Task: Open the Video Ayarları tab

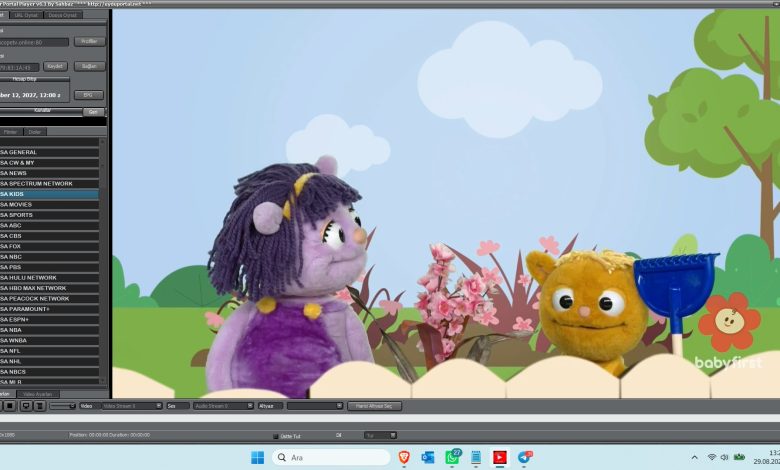Action: pos(38,394)
